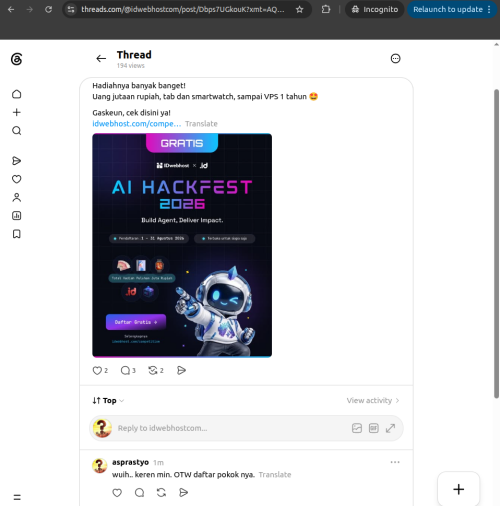500x506 pixels.
Task: Open Profile icon in sidebar
Action: point(16,197)
